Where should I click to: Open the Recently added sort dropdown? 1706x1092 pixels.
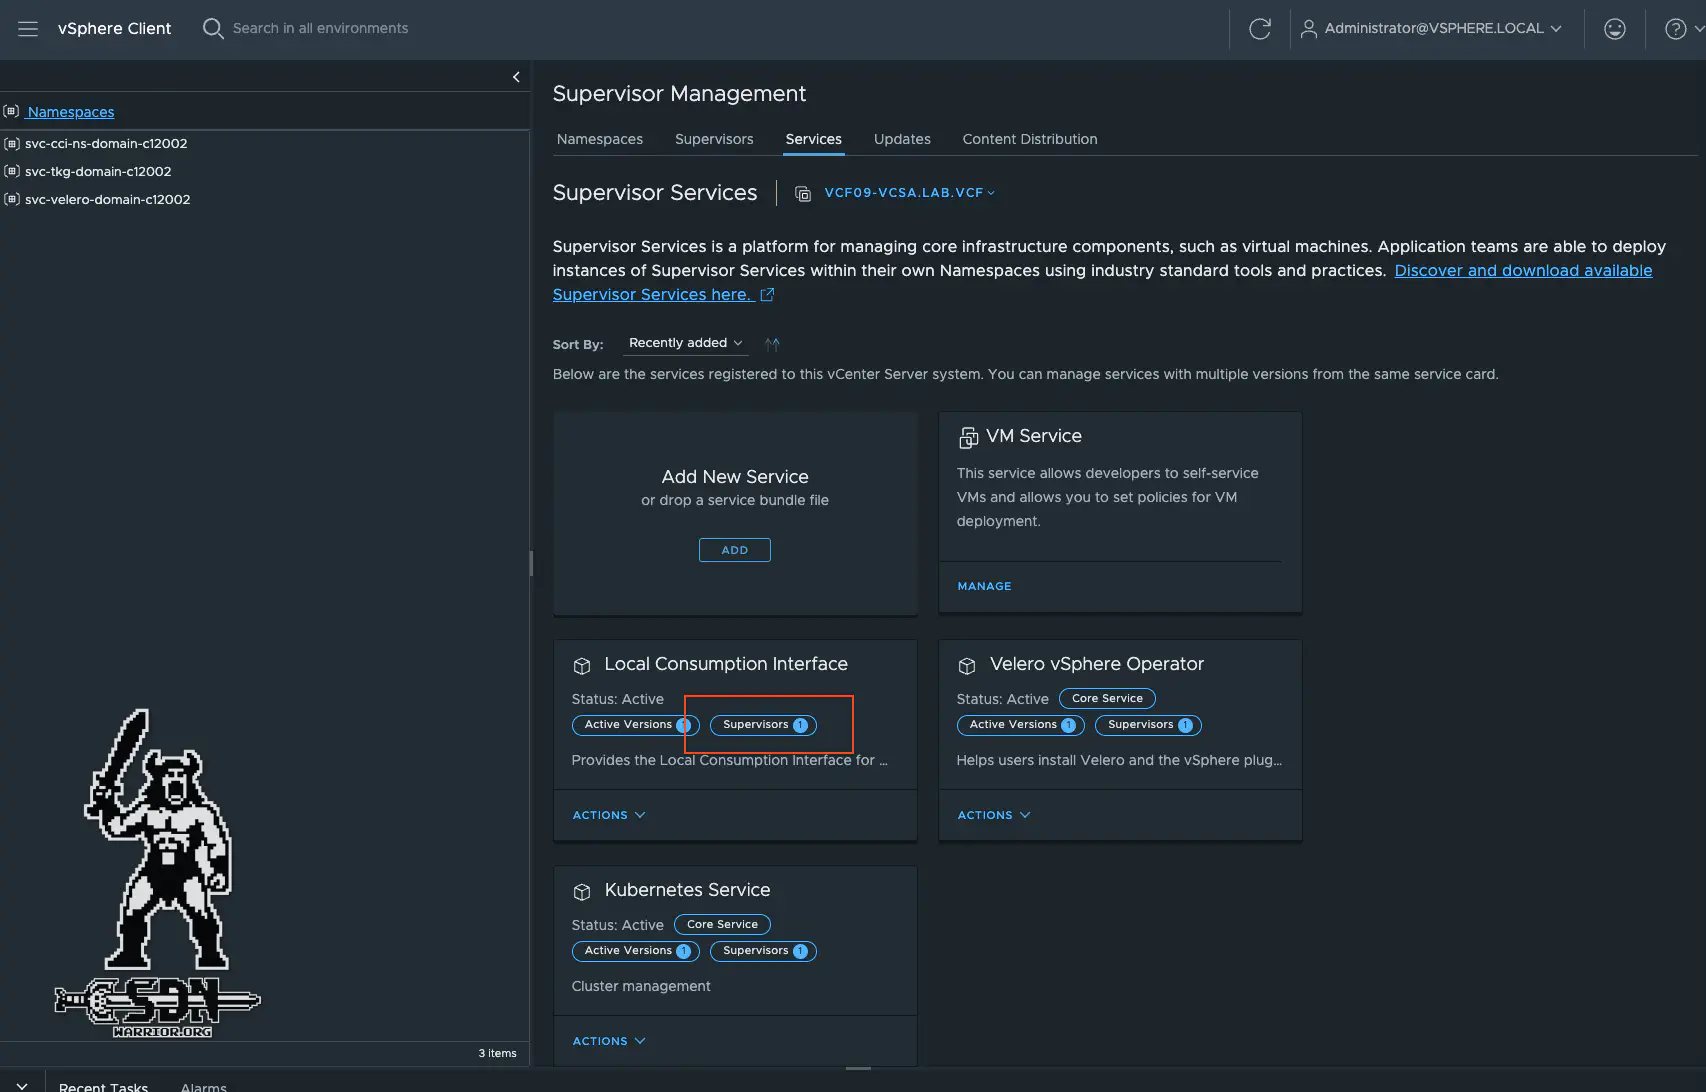click(x=685, y=343)
